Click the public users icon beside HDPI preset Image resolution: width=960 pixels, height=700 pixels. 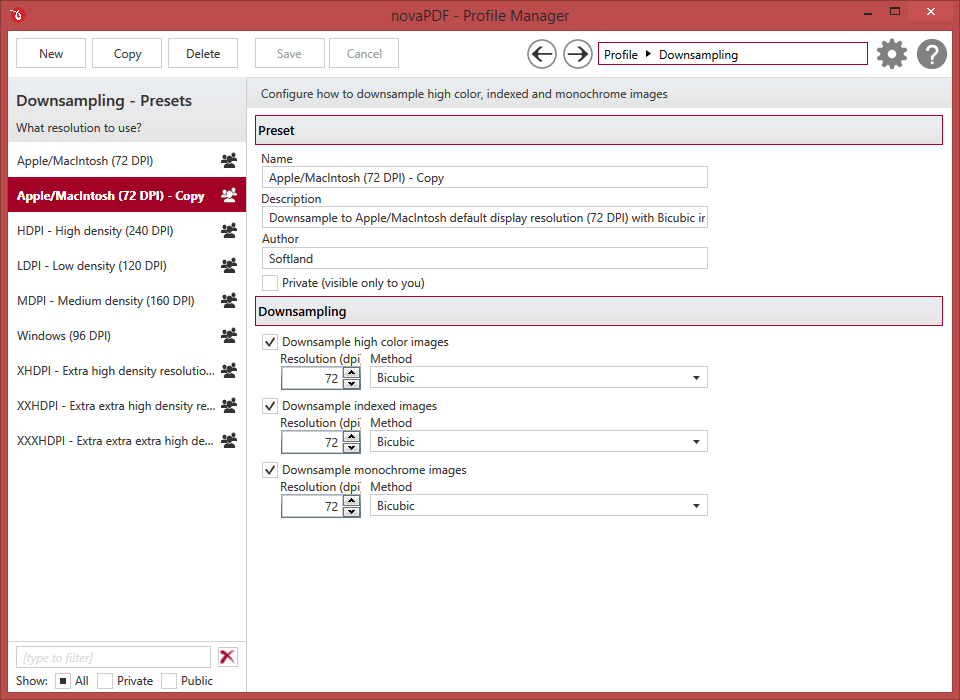click(229, 231)
